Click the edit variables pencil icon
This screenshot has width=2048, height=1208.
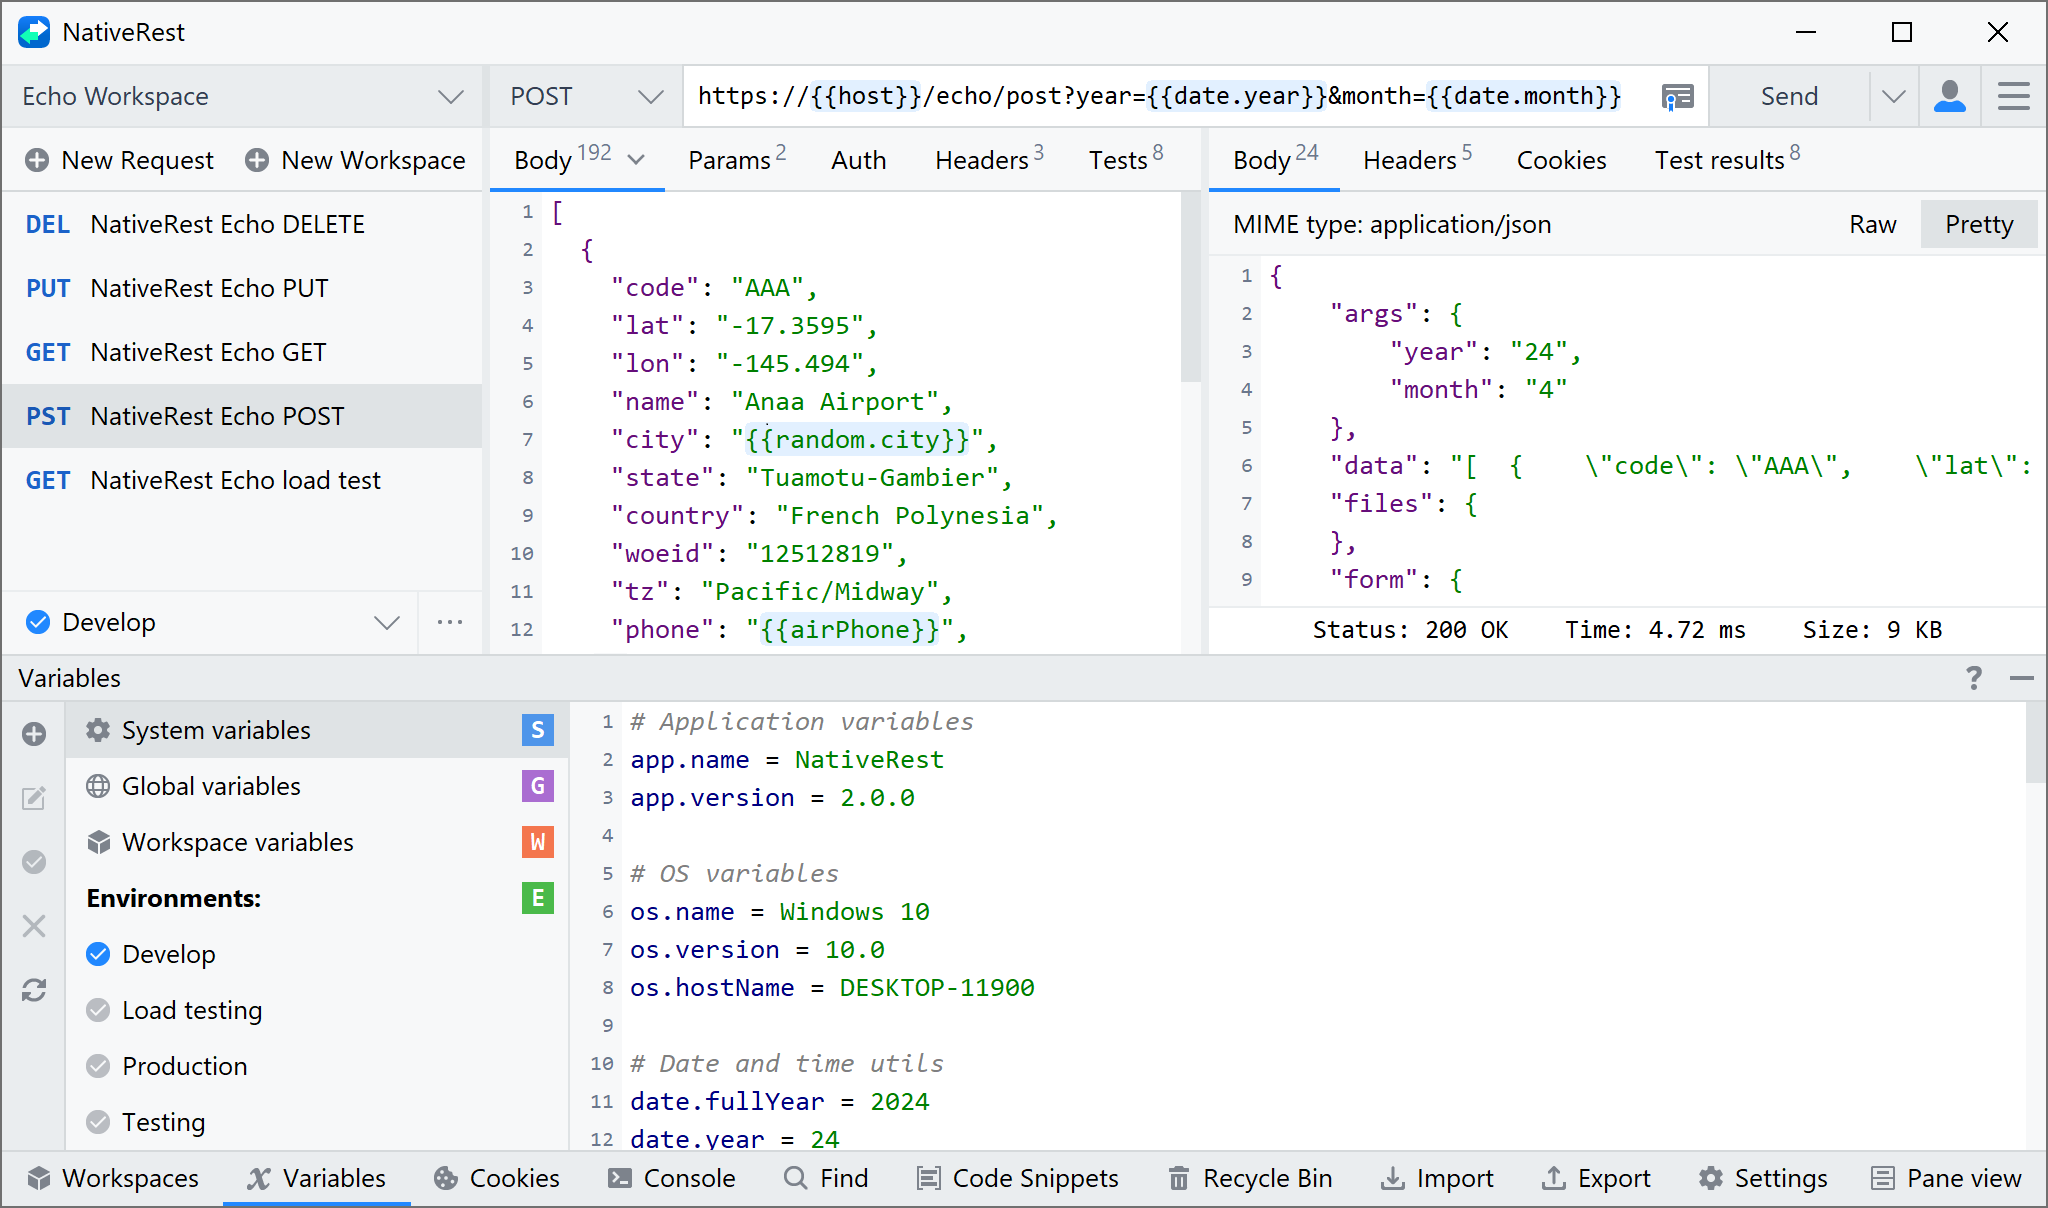(34, 798)
